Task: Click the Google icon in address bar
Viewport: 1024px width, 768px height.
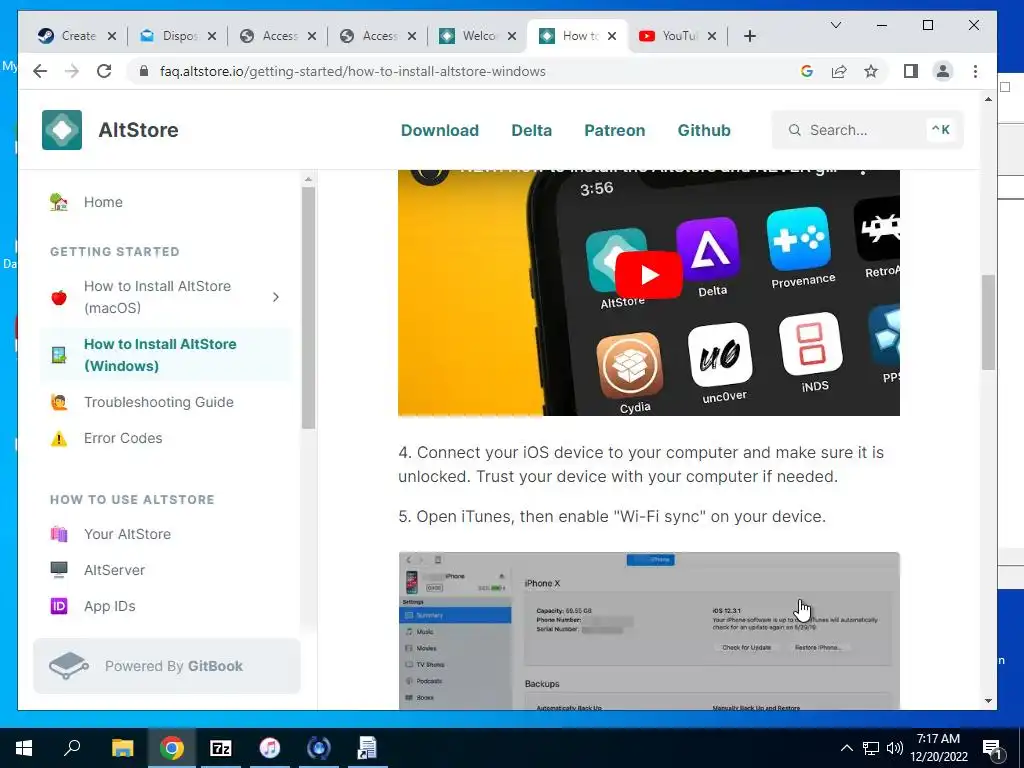Action: [807, 71]
